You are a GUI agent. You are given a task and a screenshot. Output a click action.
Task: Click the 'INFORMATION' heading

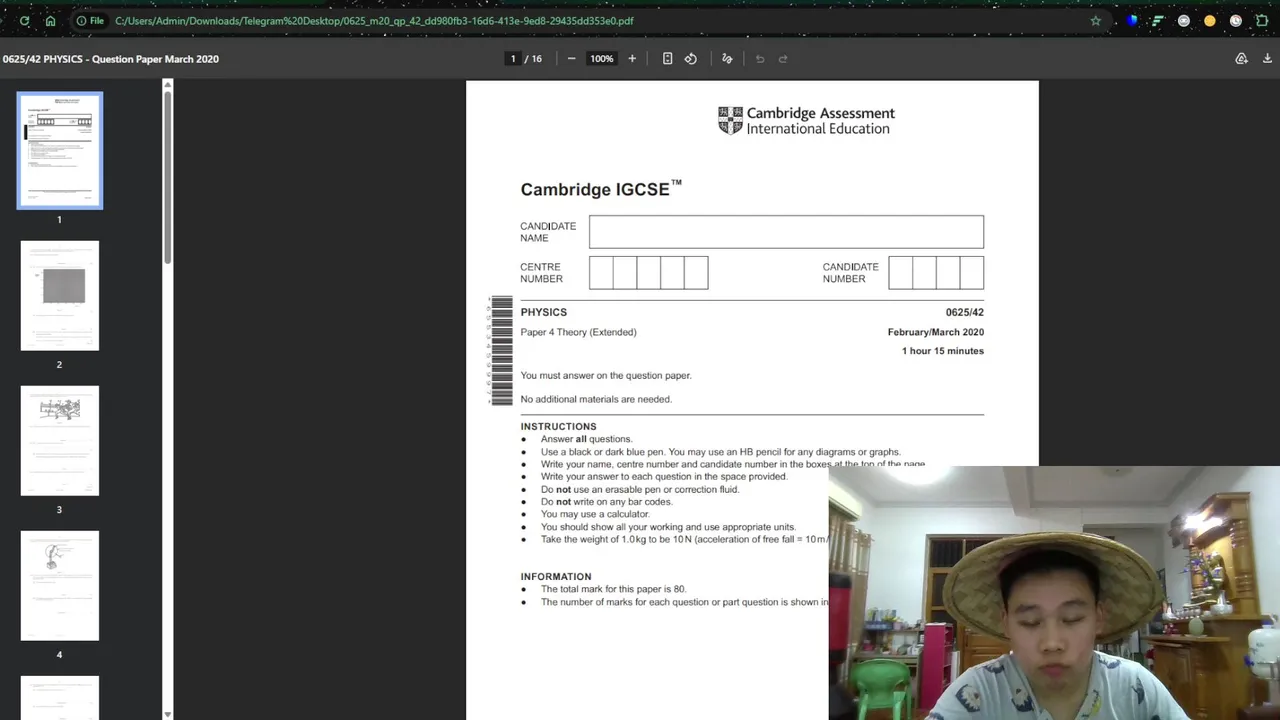click(x=556, y=576)
